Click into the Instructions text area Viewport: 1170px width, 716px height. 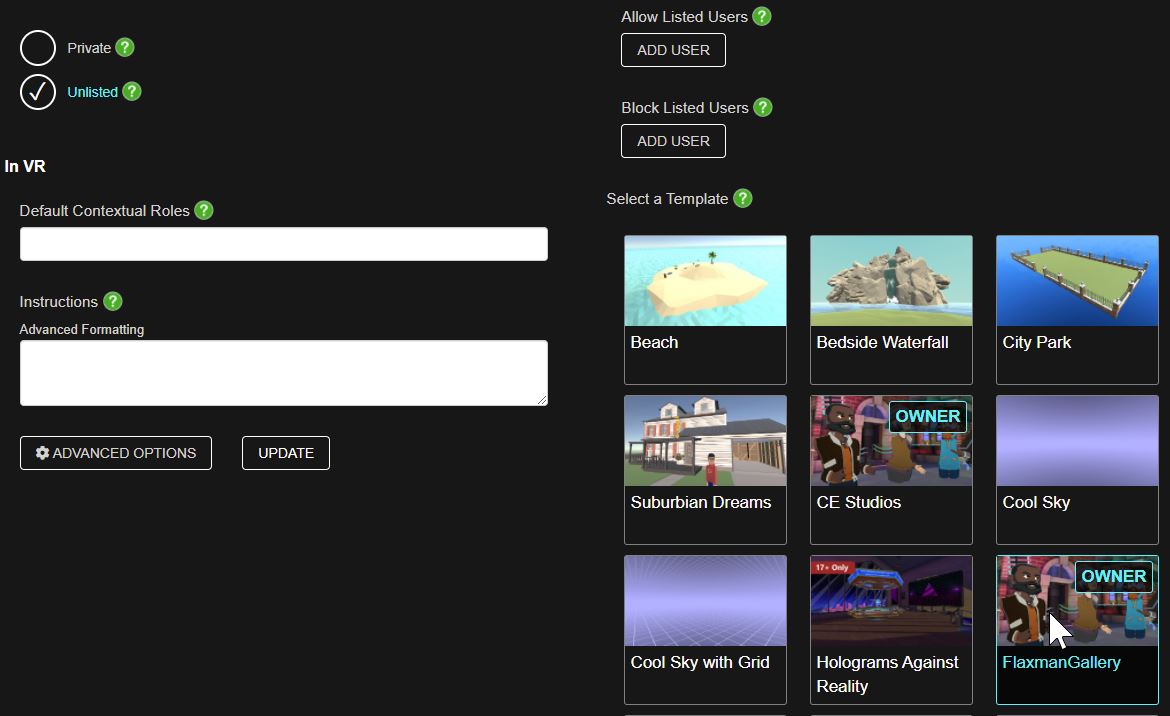pos(284,373)
